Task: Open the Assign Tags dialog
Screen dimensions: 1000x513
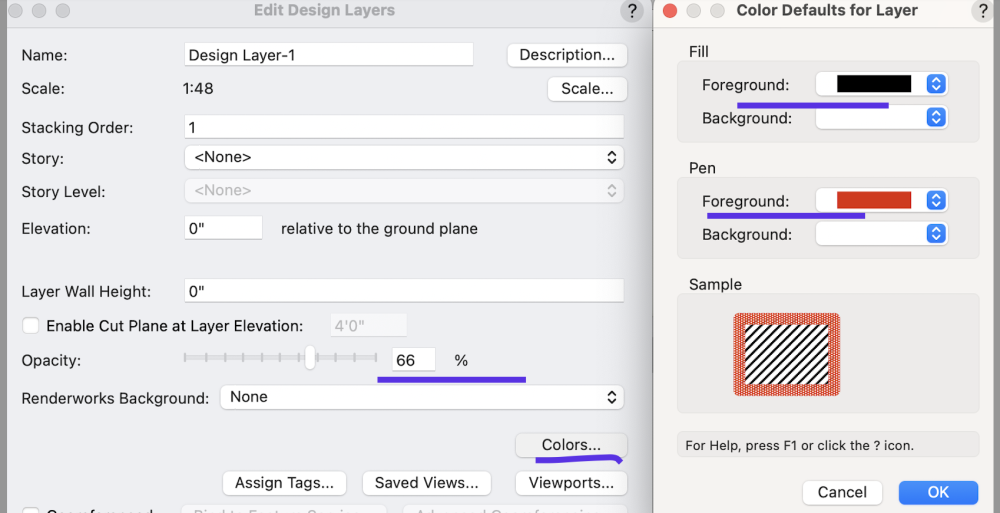Action: click(x=284, y=483)
